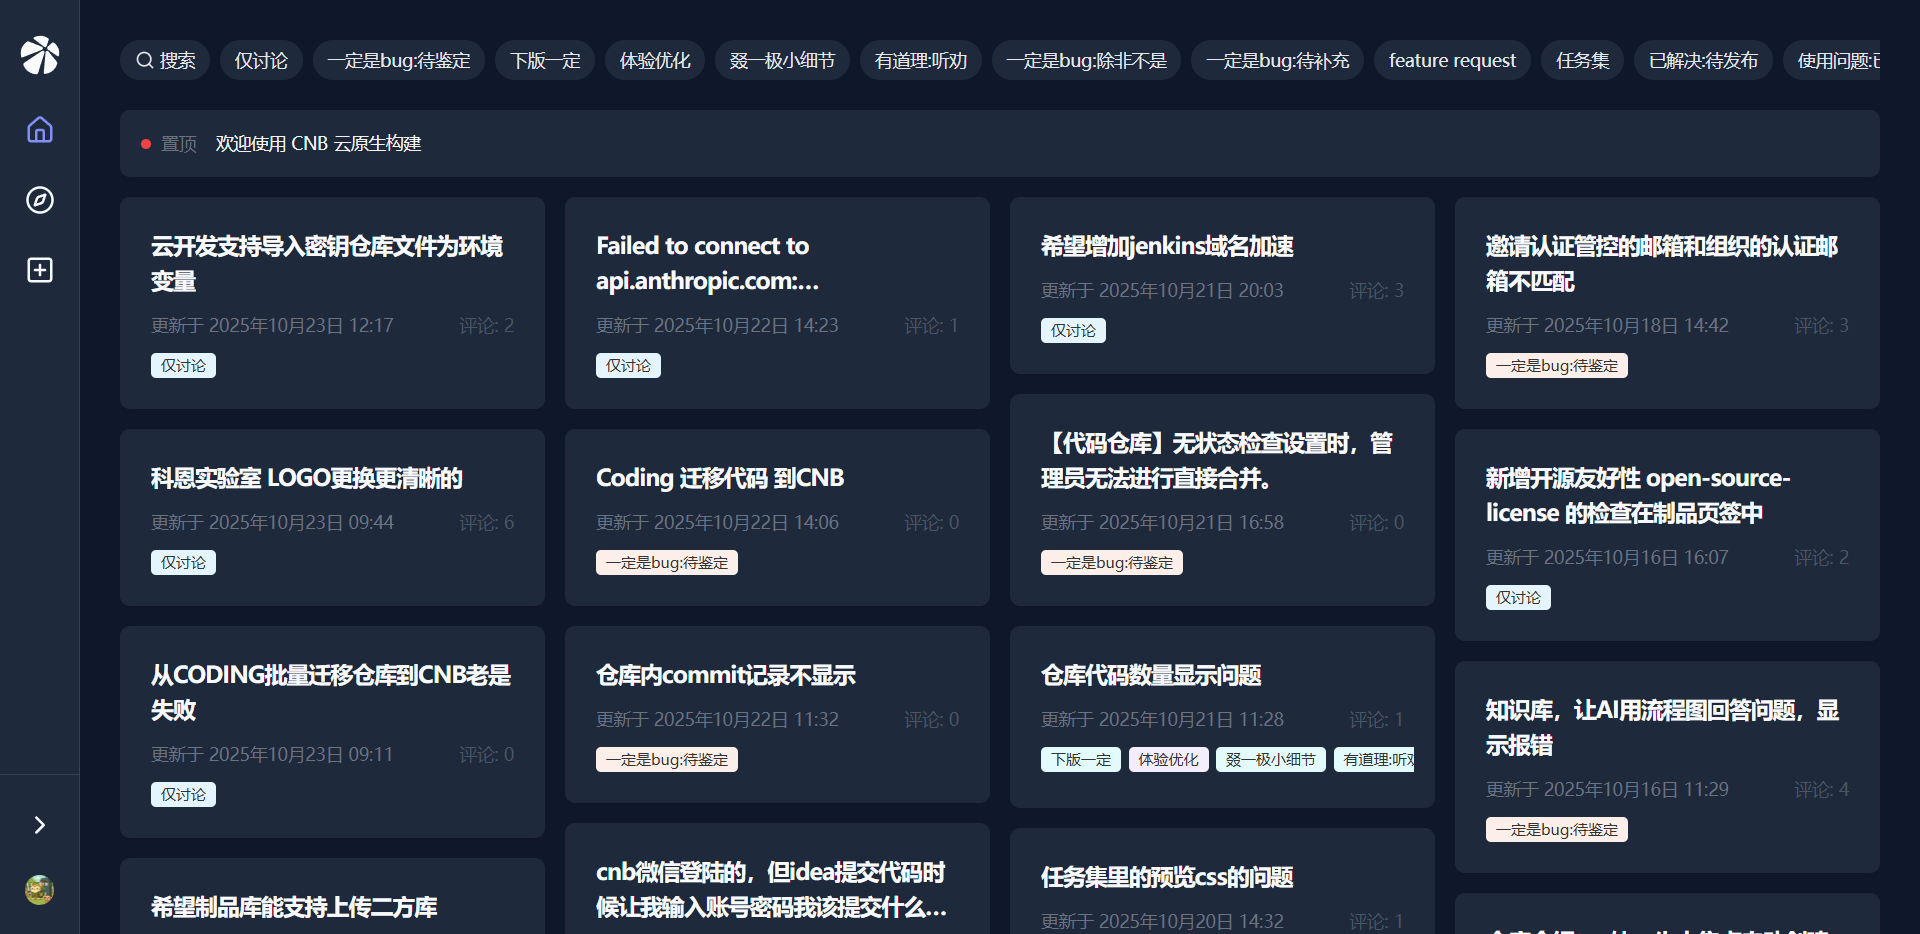The image size is (1920, 934).
Task: Open issue 希望增加jenkins域名加速
Action: tap(1166, 246)
